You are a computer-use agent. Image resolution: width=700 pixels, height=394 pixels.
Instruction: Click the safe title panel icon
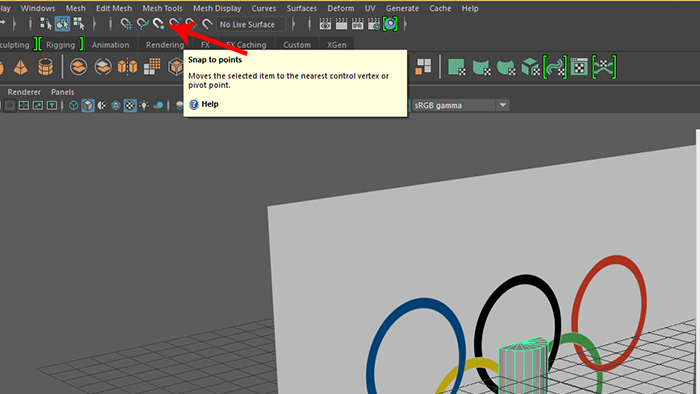click(52, 105)
